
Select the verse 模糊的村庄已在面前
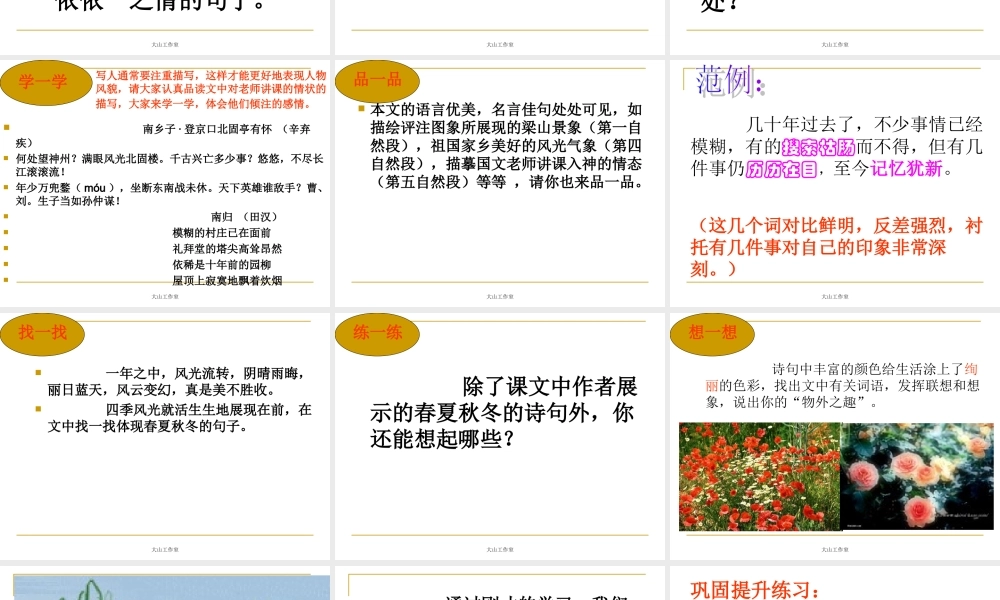pos(221,233)
